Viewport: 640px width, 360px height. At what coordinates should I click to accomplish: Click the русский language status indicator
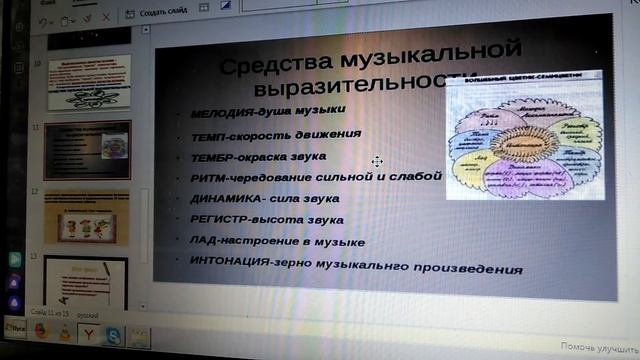point(88,316)
